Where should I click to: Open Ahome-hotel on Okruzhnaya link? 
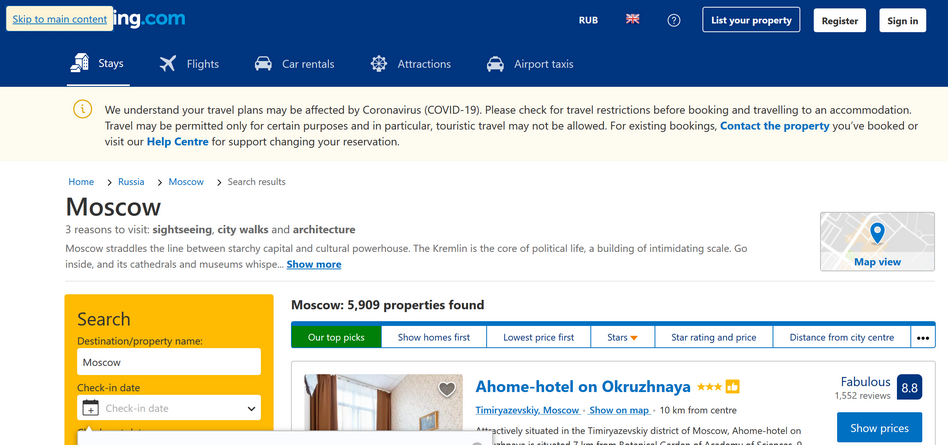[583, 386]
